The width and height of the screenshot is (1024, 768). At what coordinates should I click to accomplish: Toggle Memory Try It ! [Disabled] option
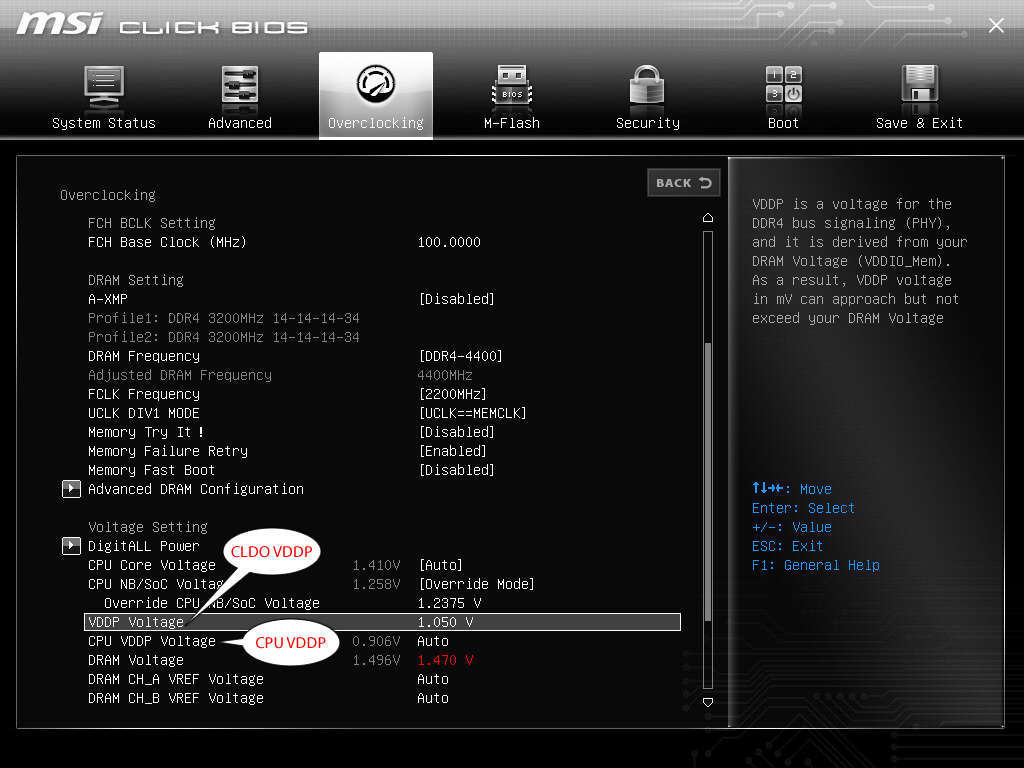(x=456, y=432)
